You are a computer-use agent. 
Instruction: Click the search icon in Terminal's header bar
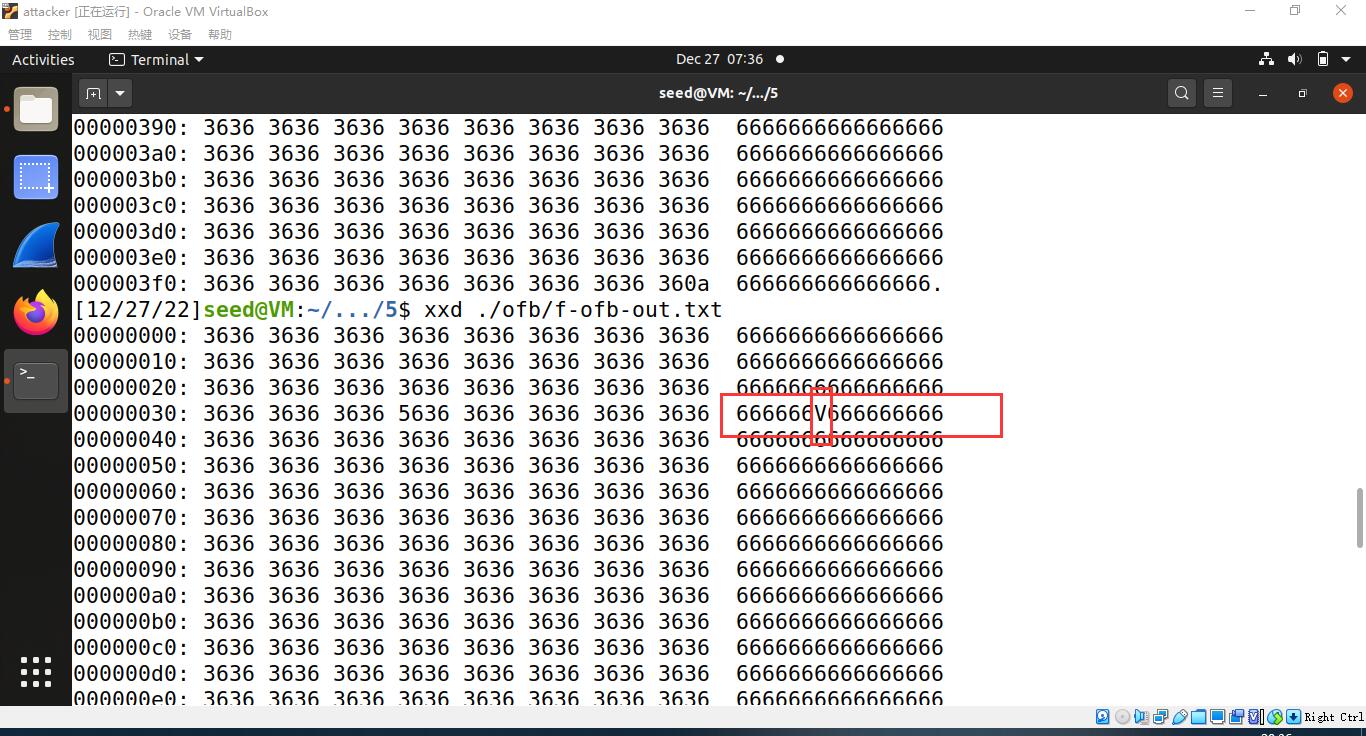coord(1181,92)
